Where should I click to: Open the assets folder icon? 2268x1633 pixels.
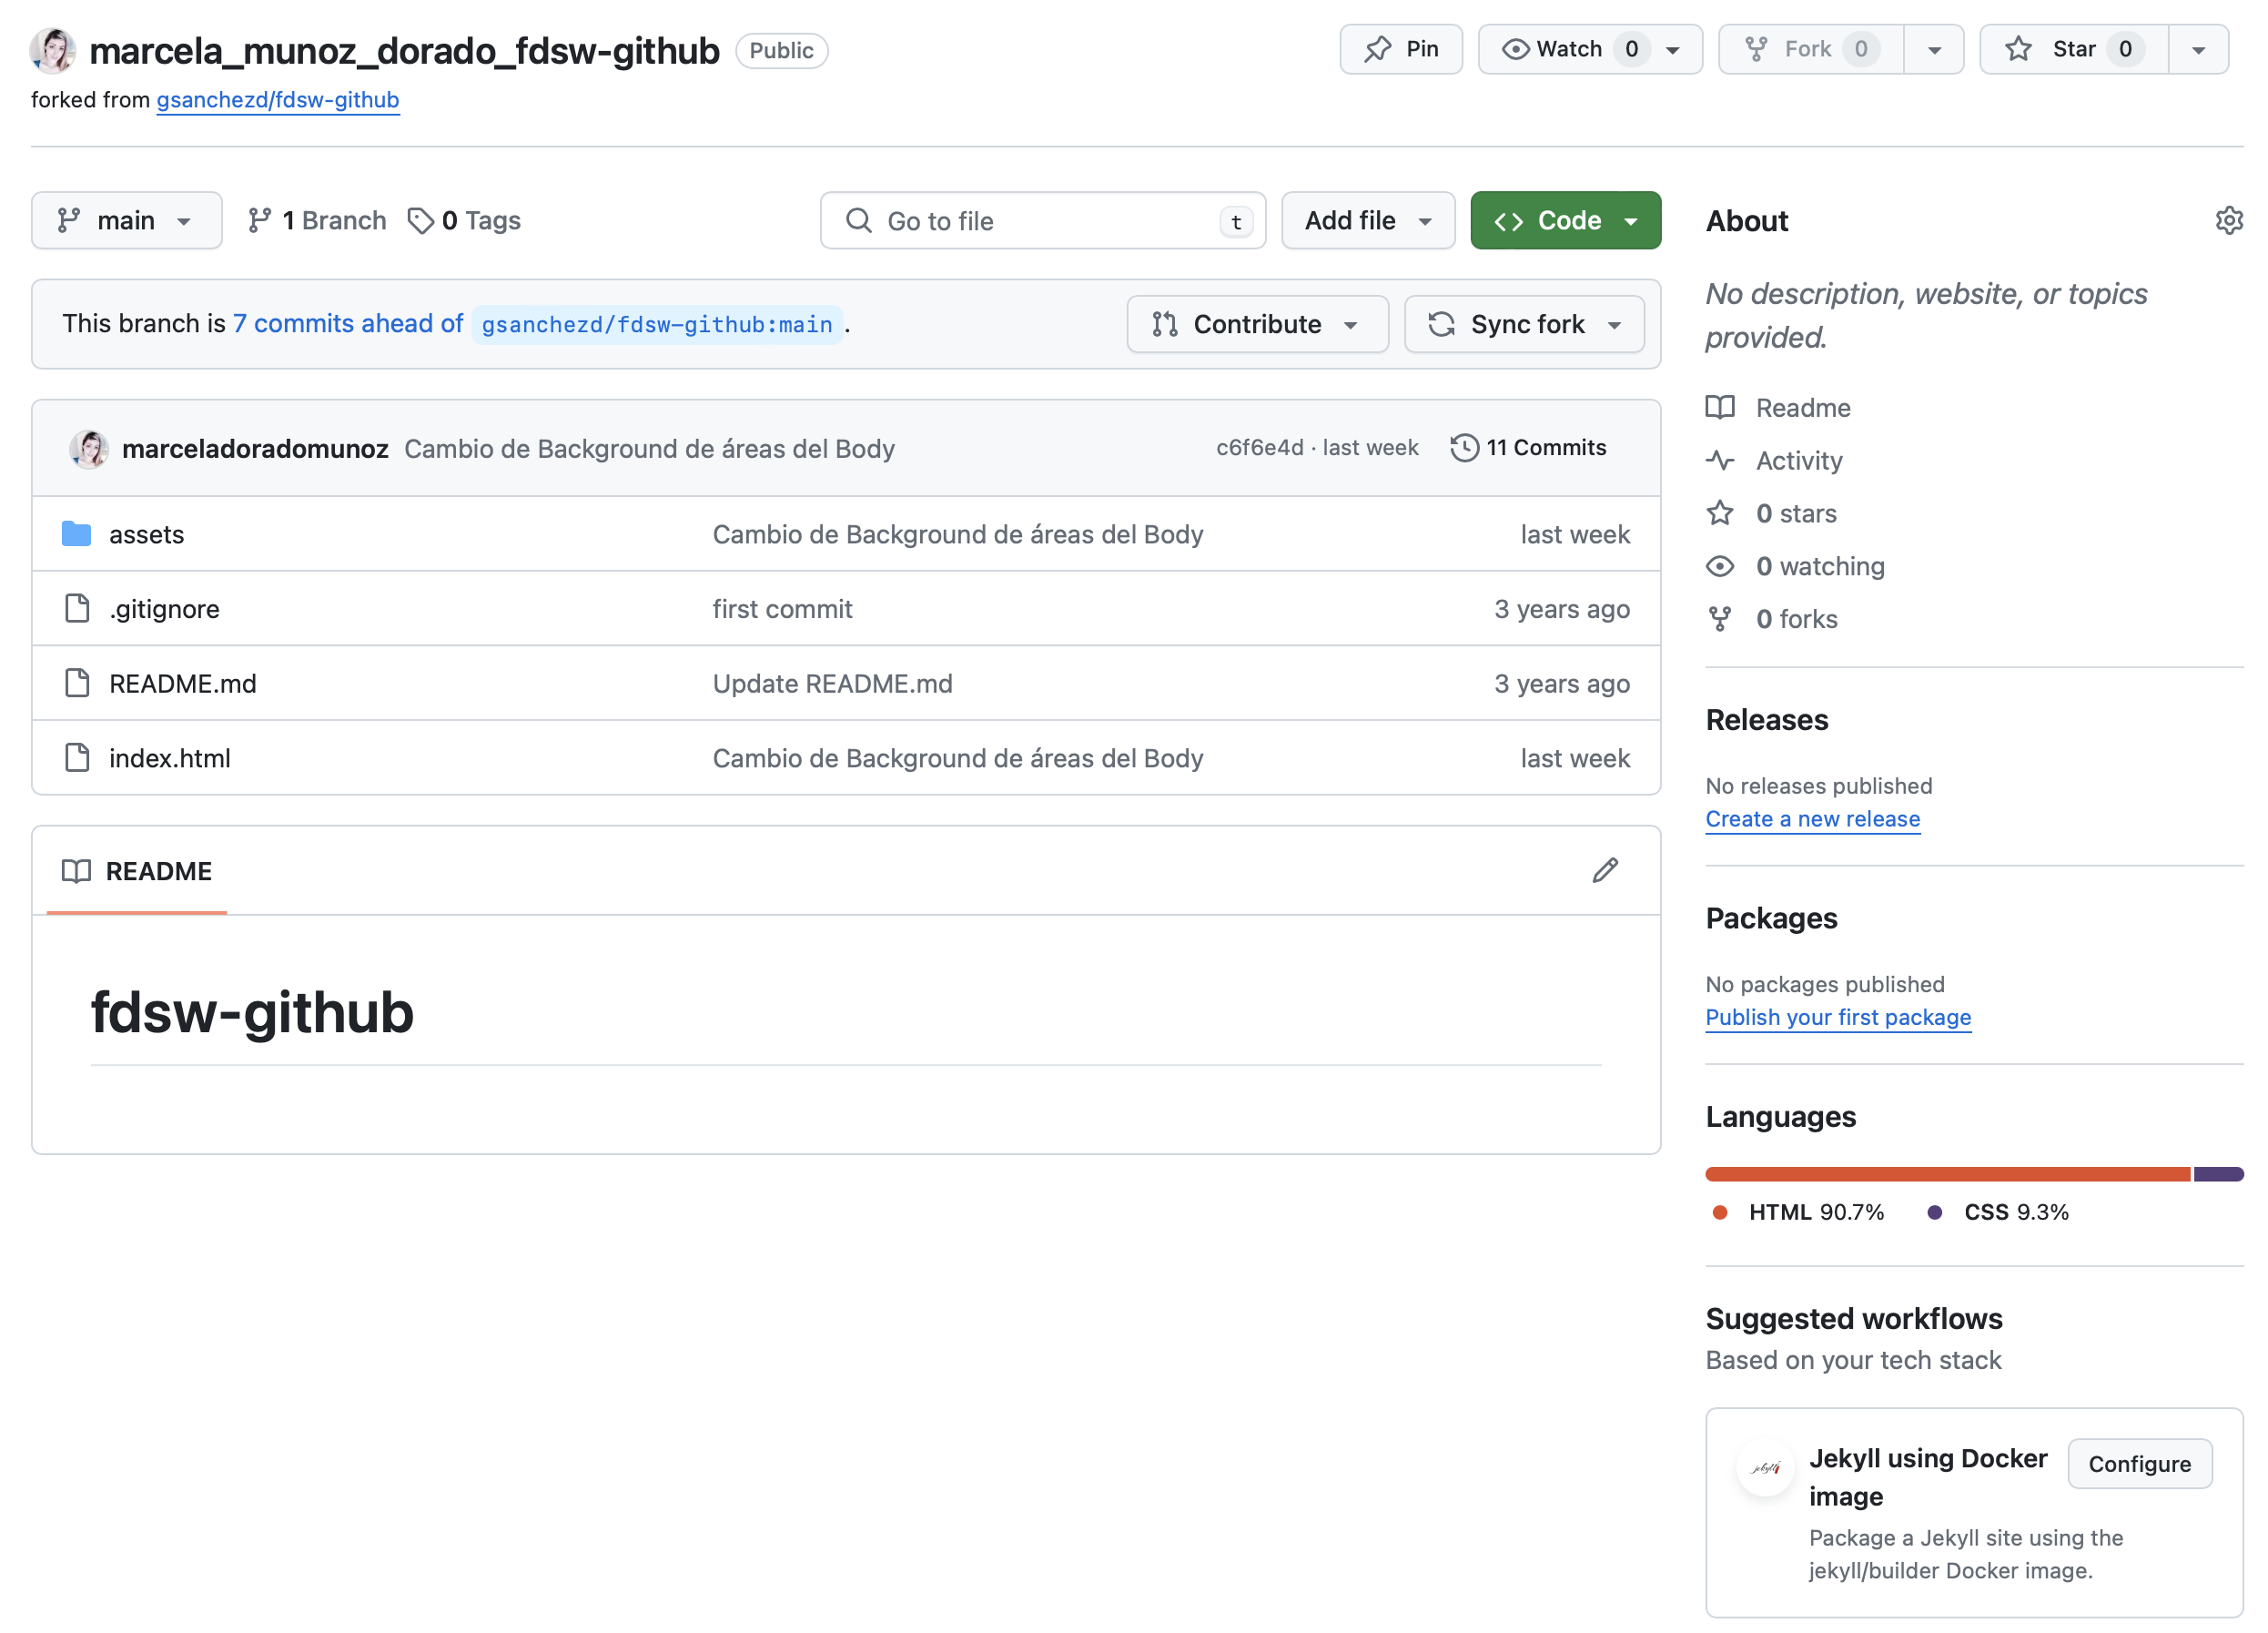click(76, 534)
